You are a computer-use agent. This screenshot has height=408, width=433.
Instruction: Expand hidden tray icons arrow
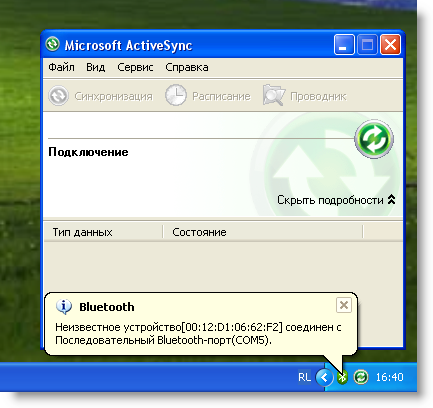324,377
